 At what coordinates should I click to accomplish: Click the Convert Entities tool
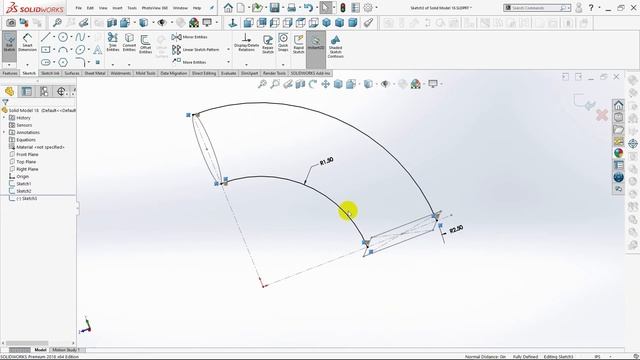coord(129,43)
